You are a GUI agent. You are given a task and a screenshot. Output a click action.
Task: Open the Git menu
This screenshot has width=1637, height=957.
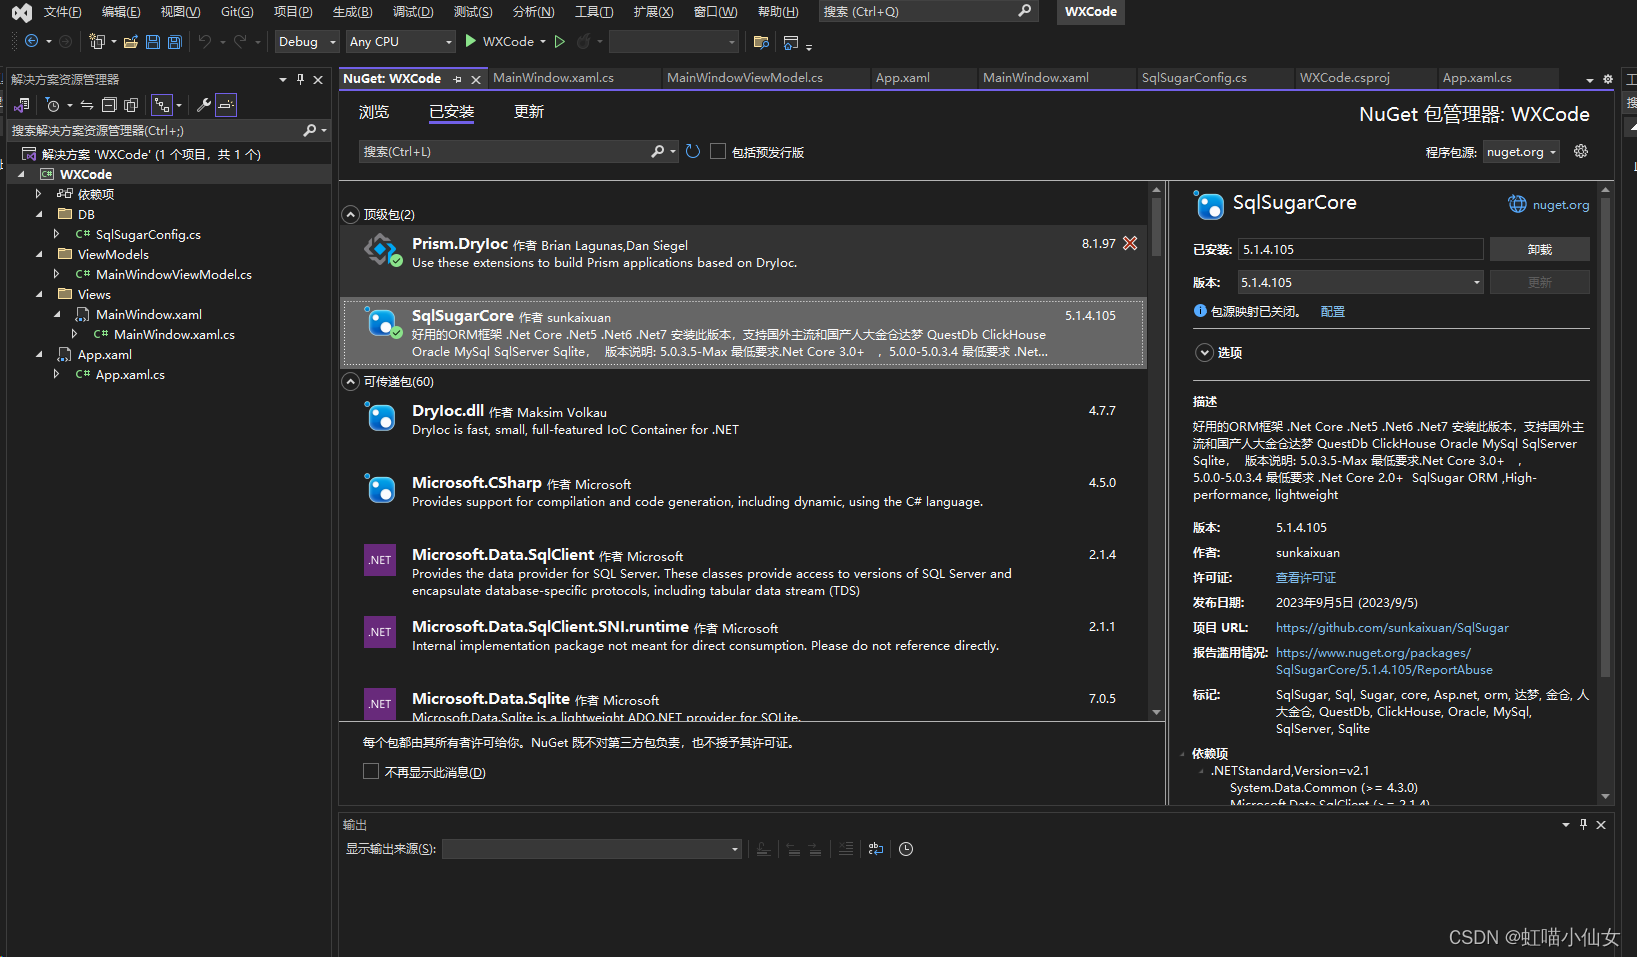coord(237,12)
